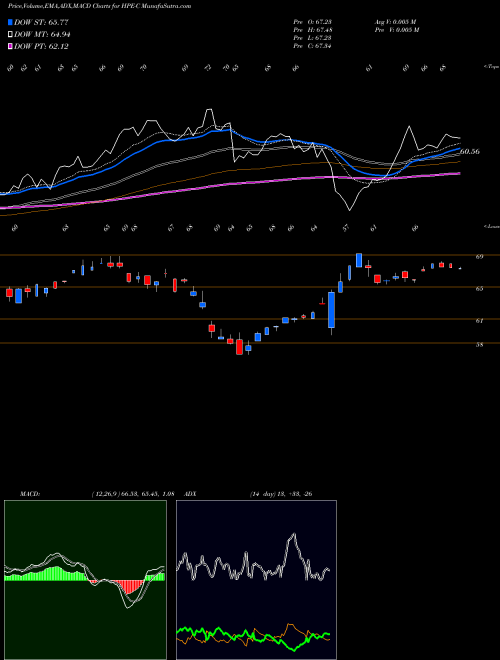Click the 'DOW PT: 62.12' legend label
The image size is (500, 660).
click(41, 46)
